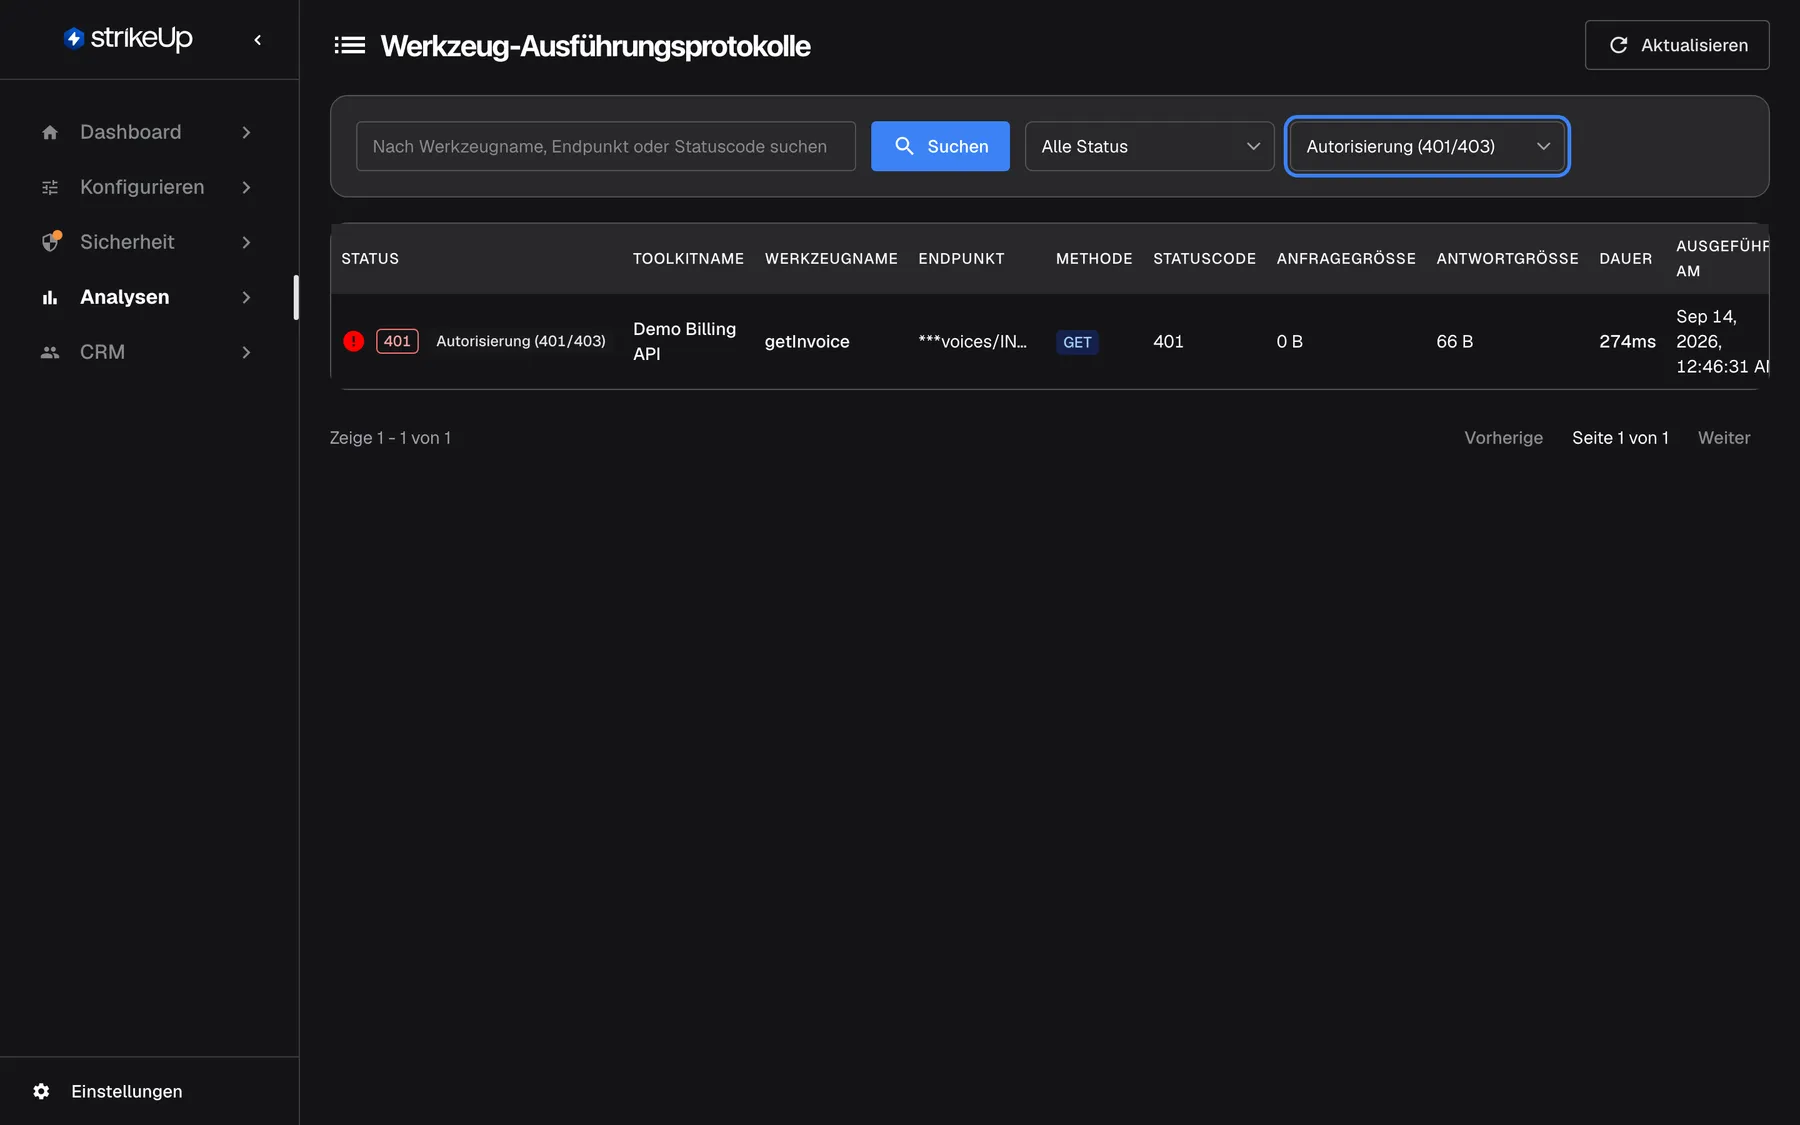Screen dimensions: 1800x1125
Task: Click the list icon beside page title
Action: (349, 45)
